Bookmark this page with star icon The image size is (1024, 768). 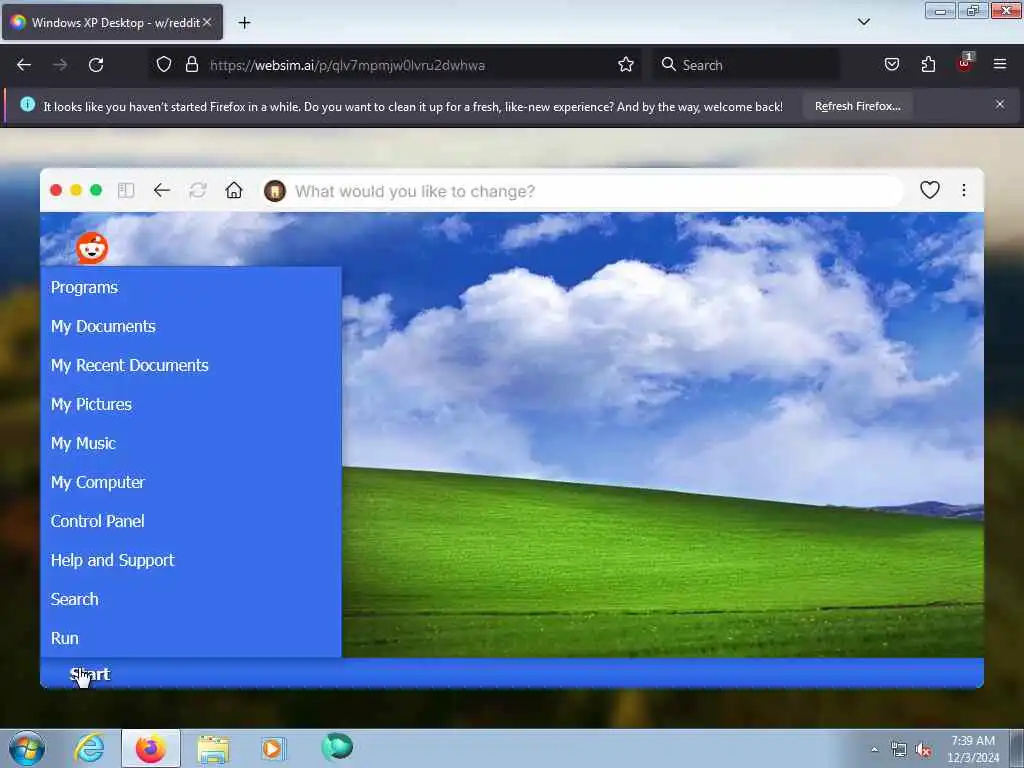point(626,65)
